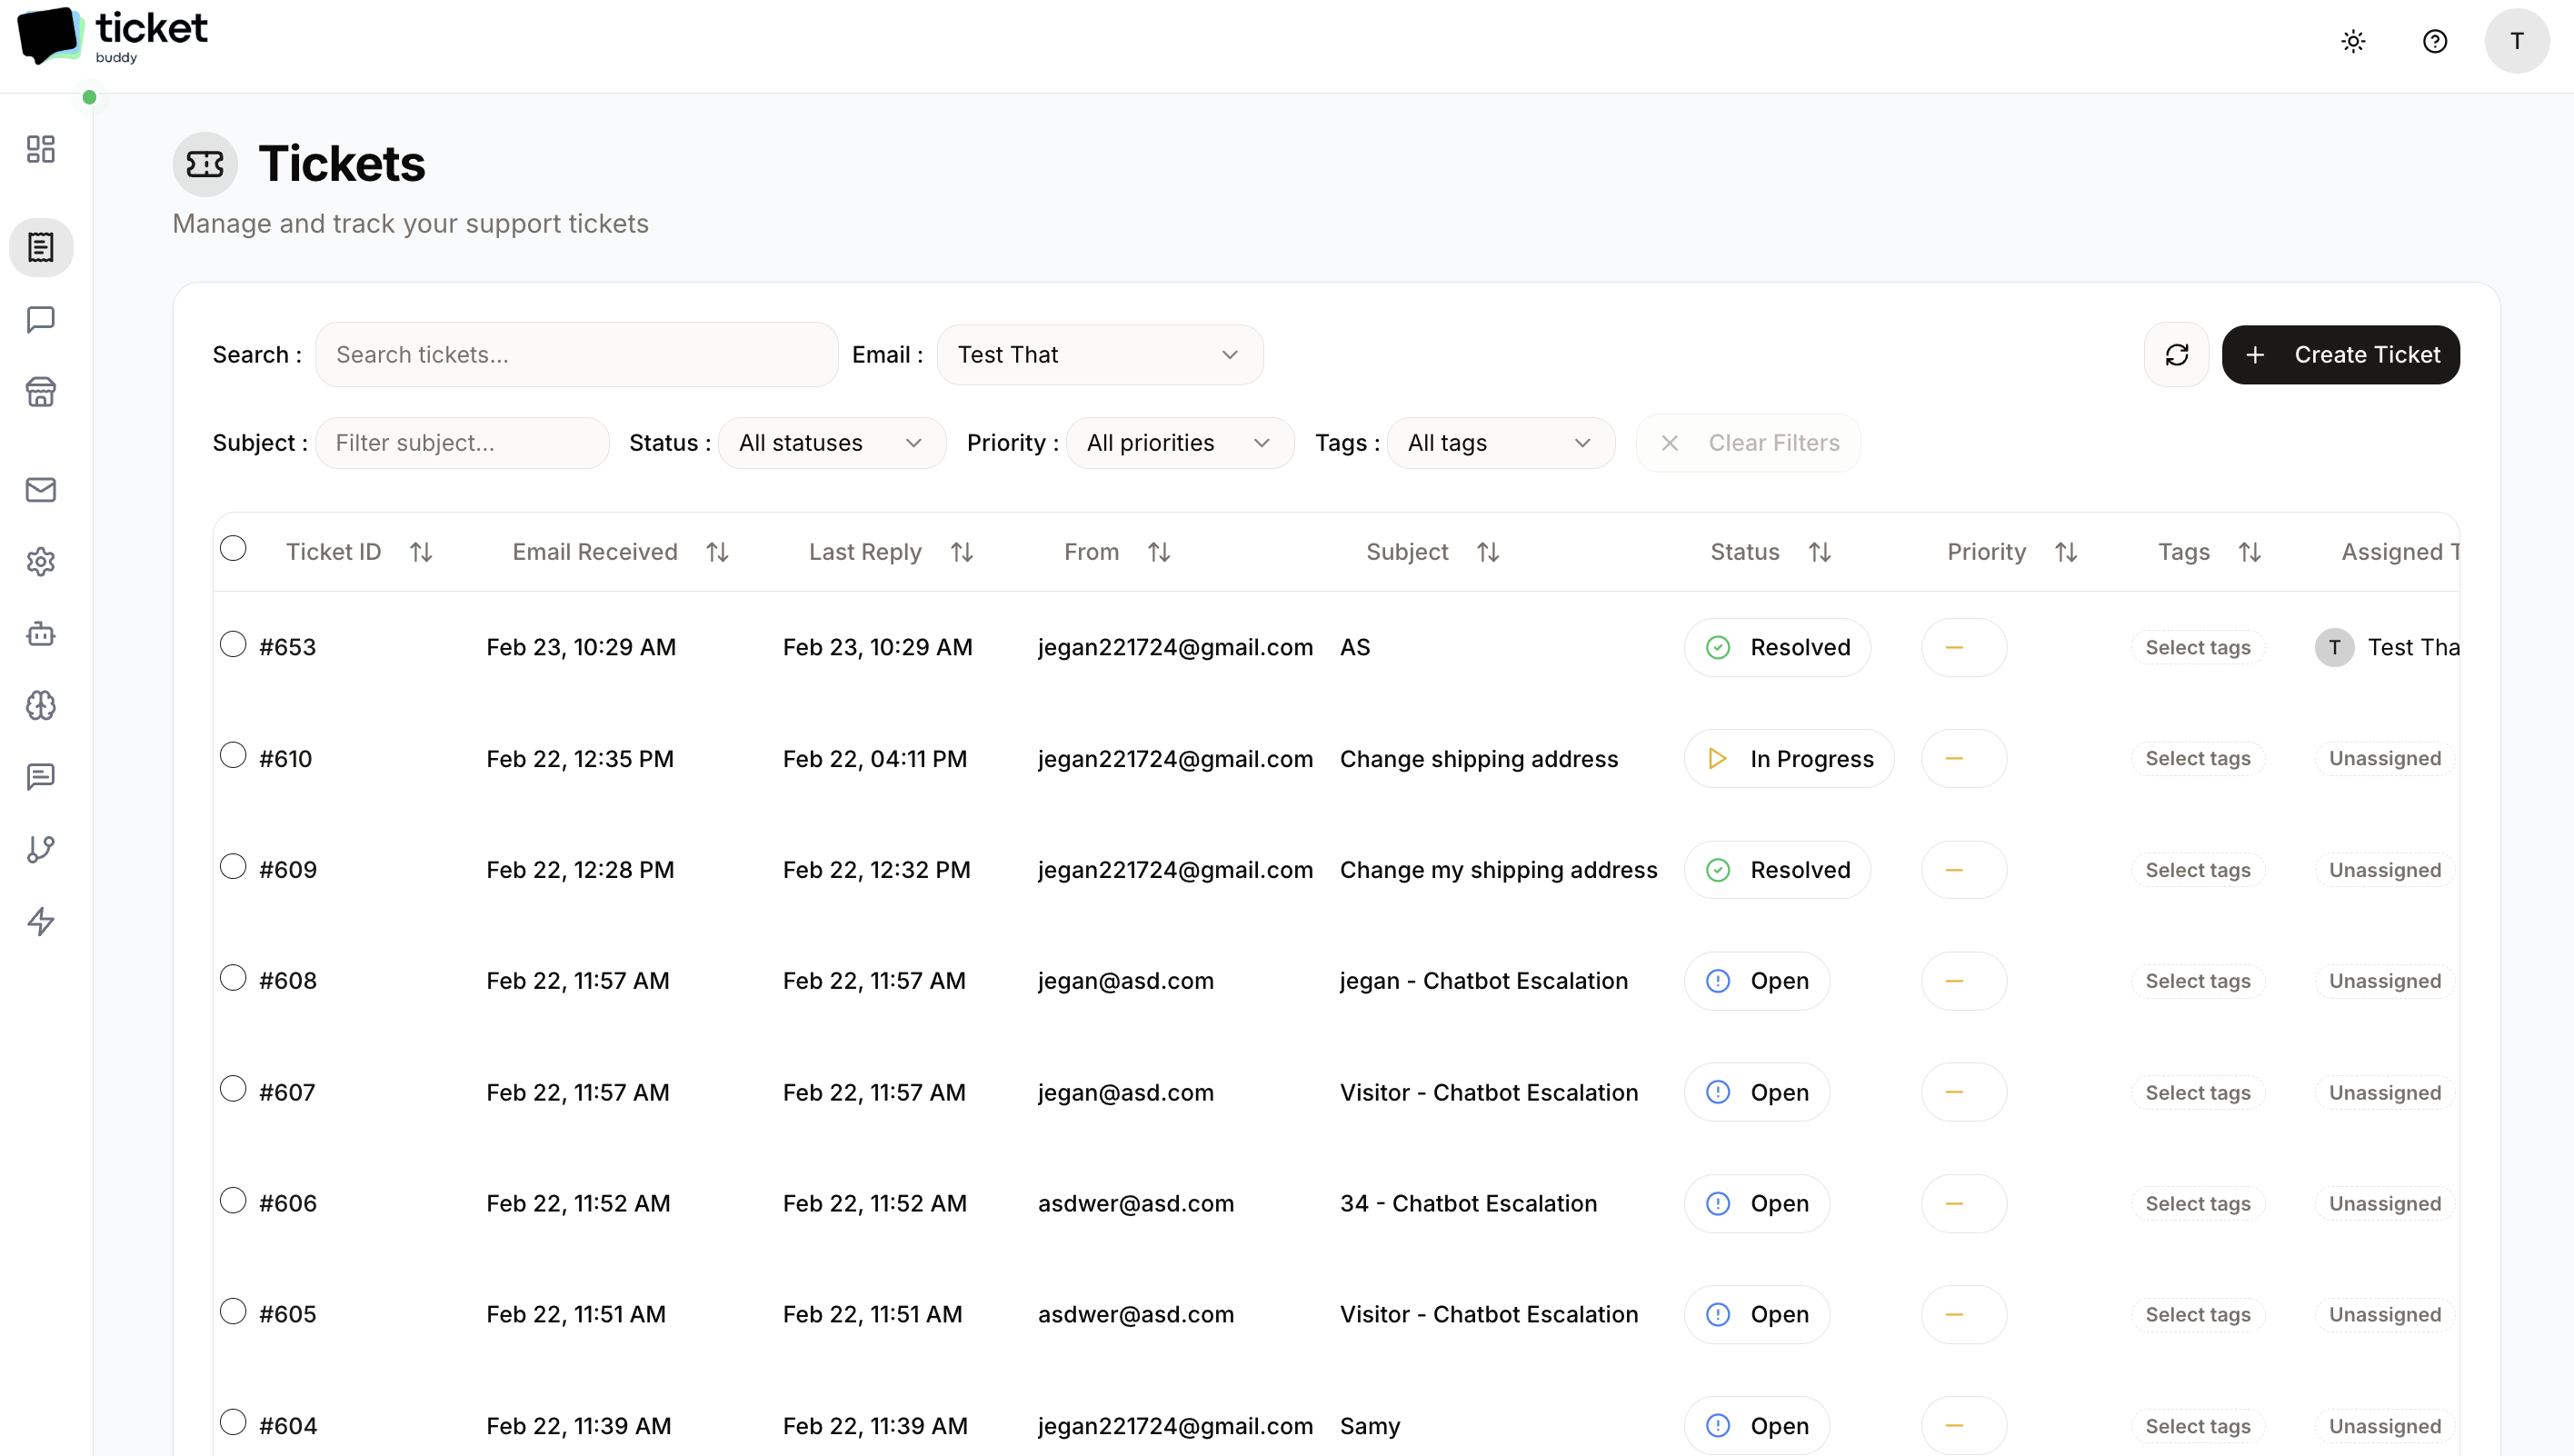
Task: Sort the table by Last Reply column
Action: (x=961, y=551)
